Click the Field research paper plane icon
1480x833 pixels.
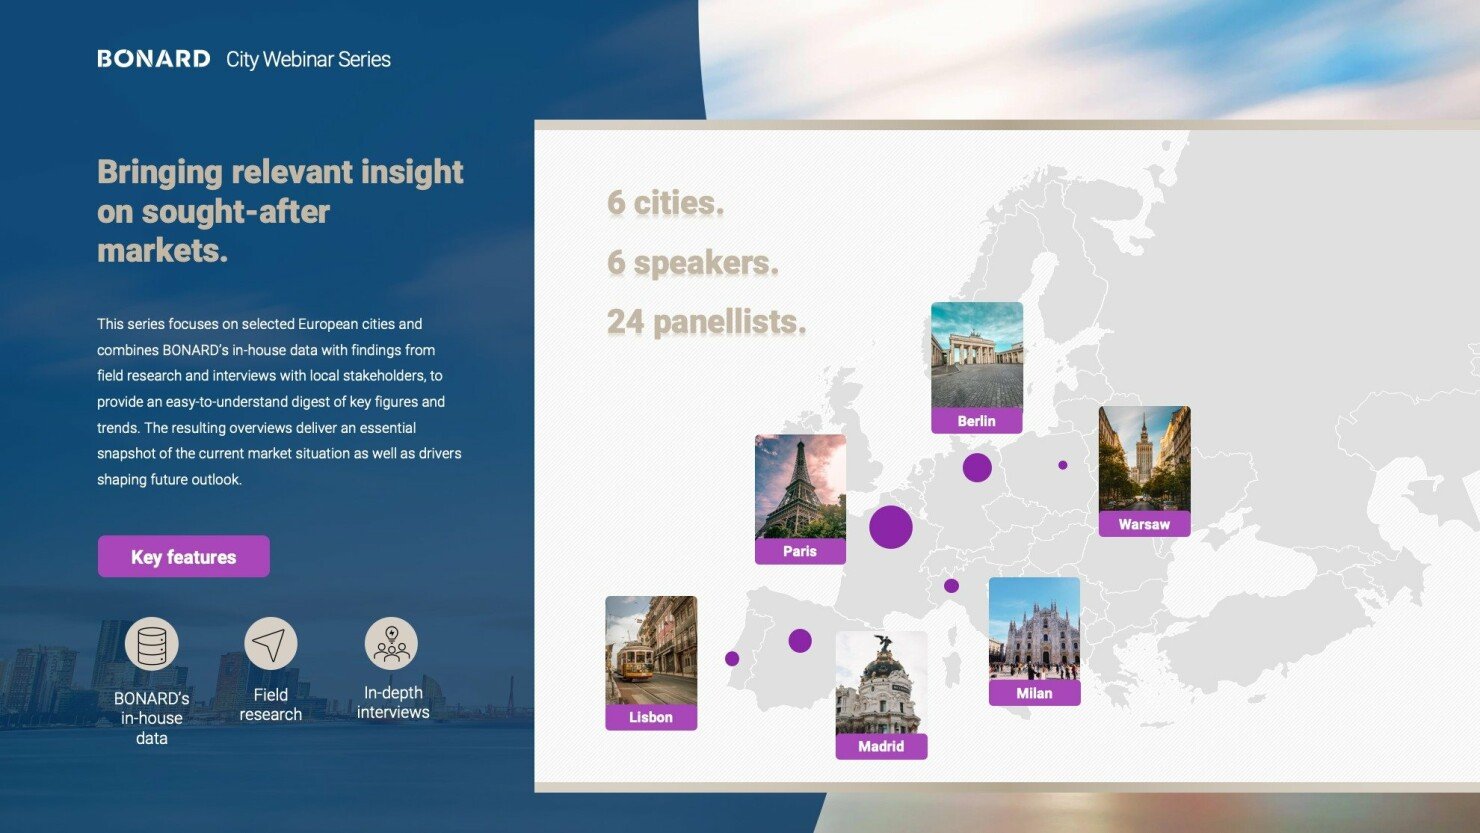tap(270, 644)
